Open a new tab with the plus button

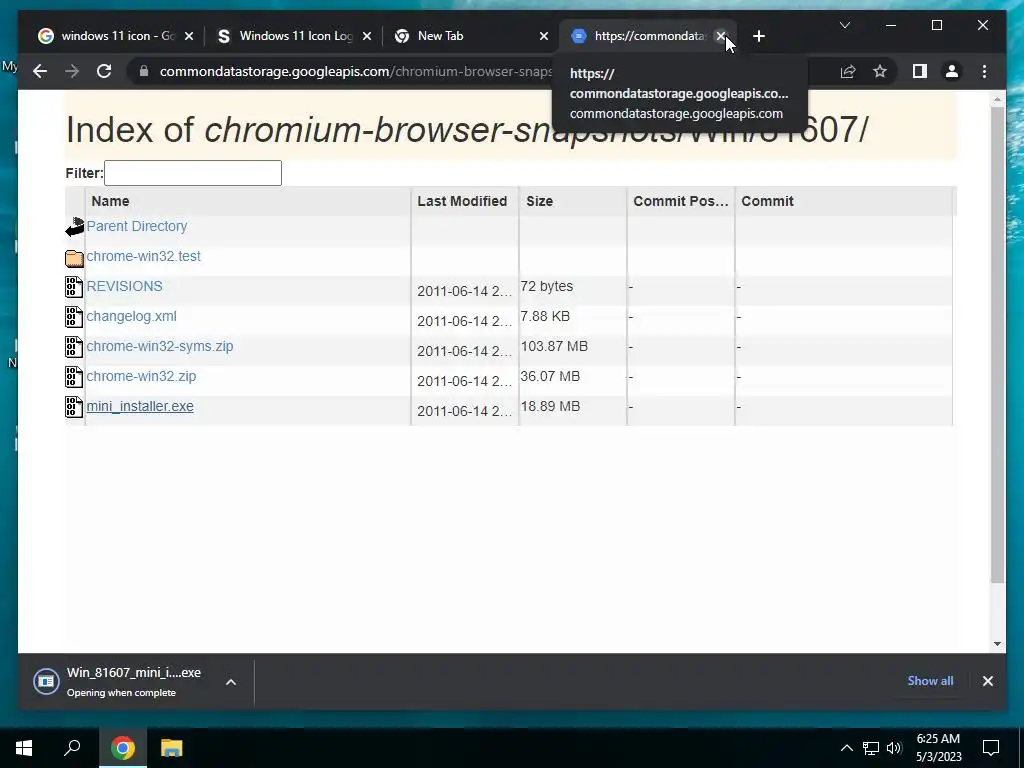[x=758, y=37]
